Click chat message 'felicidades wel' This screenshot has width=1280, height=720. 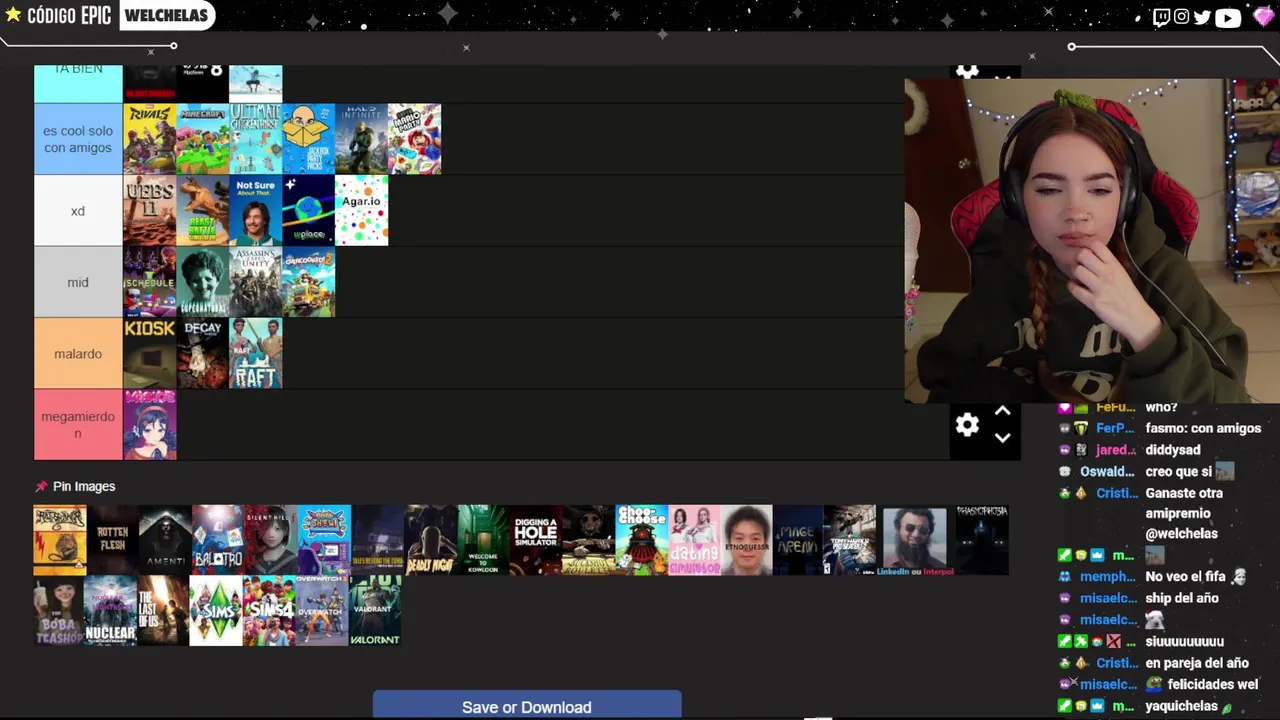point(1212,684)
